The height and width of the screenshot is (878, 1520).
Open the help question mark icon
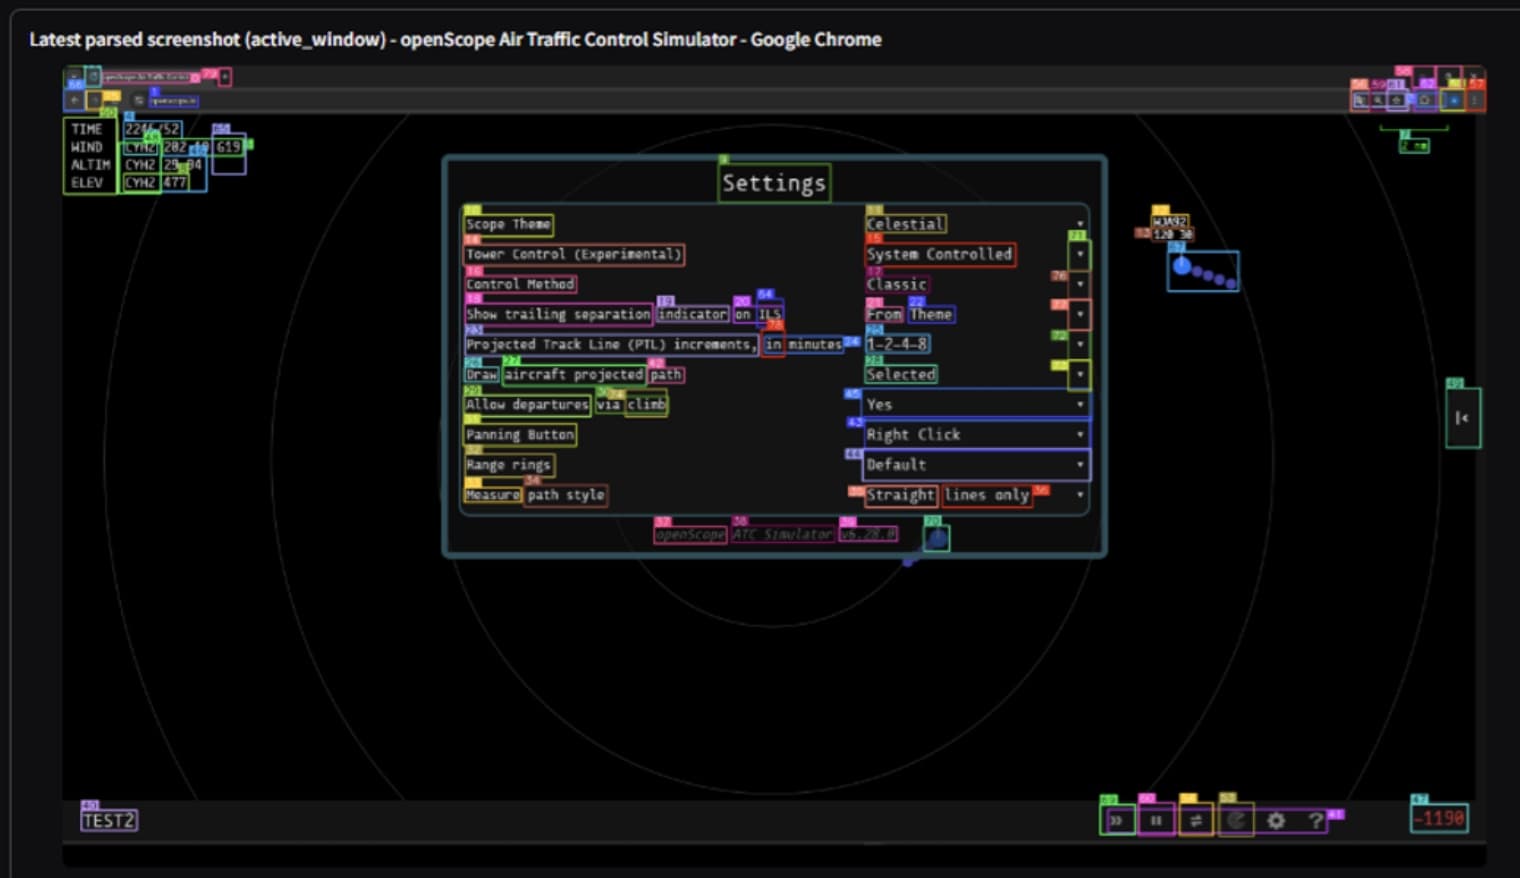[x=1315, y=821]
